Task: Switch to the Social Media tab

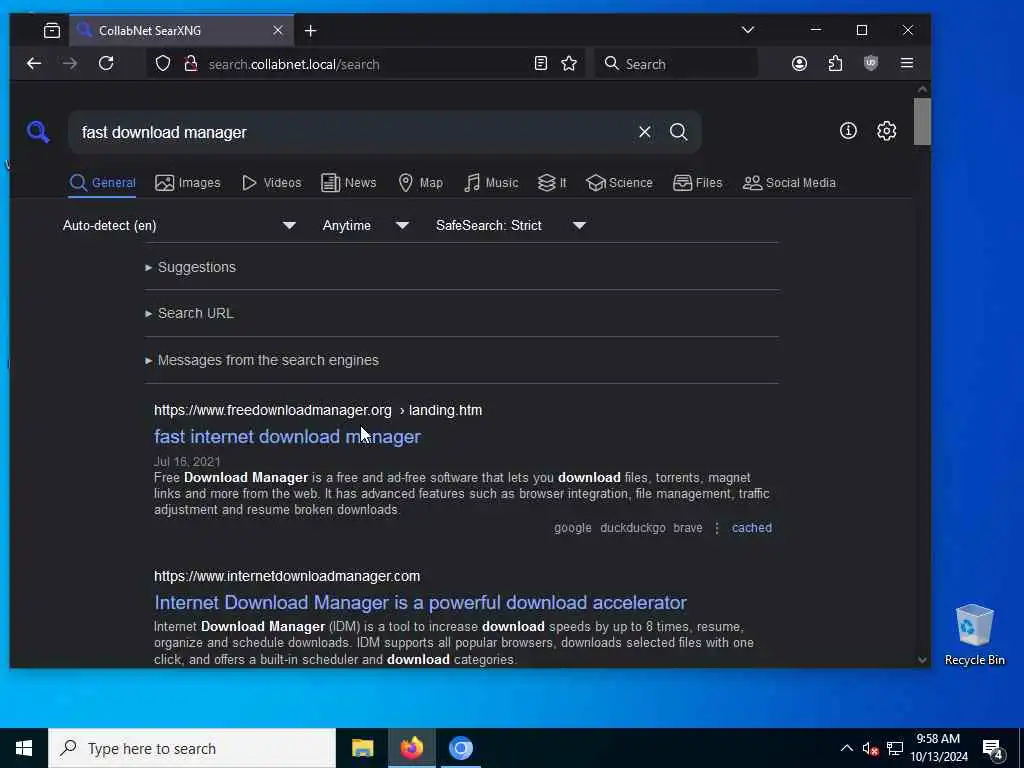Action: pyautogui.click(x=789, y=183)
